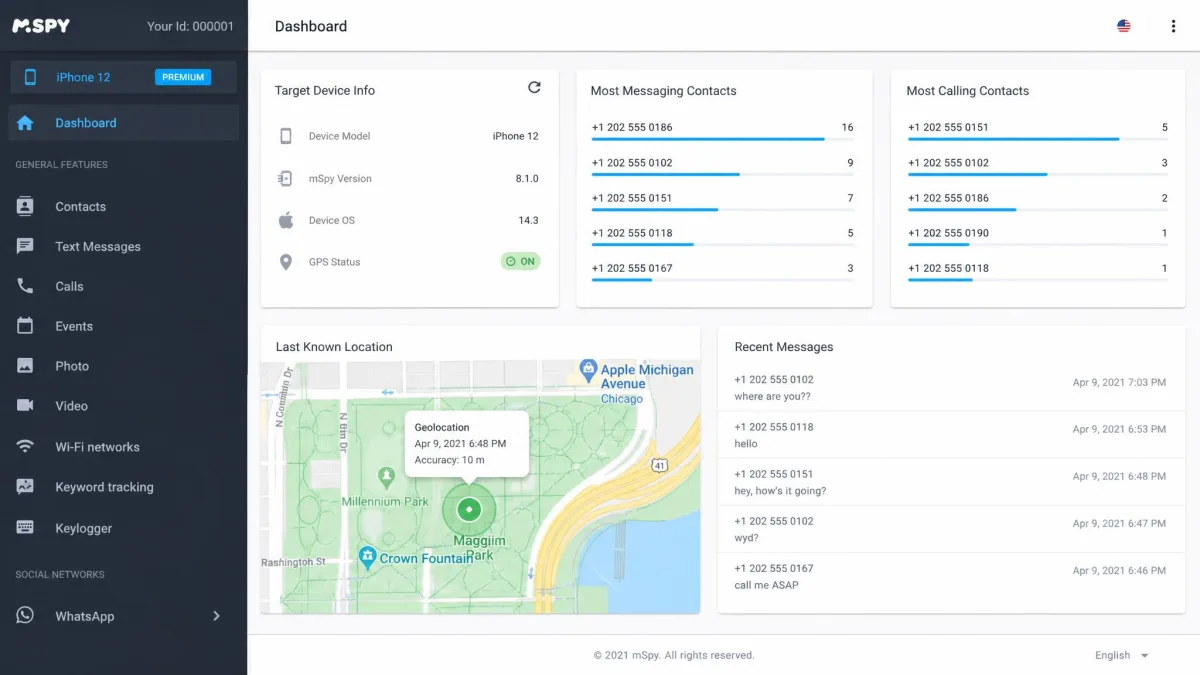Open the 'wyd?' recent message
This screenshot has width=1200, height=675.
pyautogui.click(x=951, y=529)
